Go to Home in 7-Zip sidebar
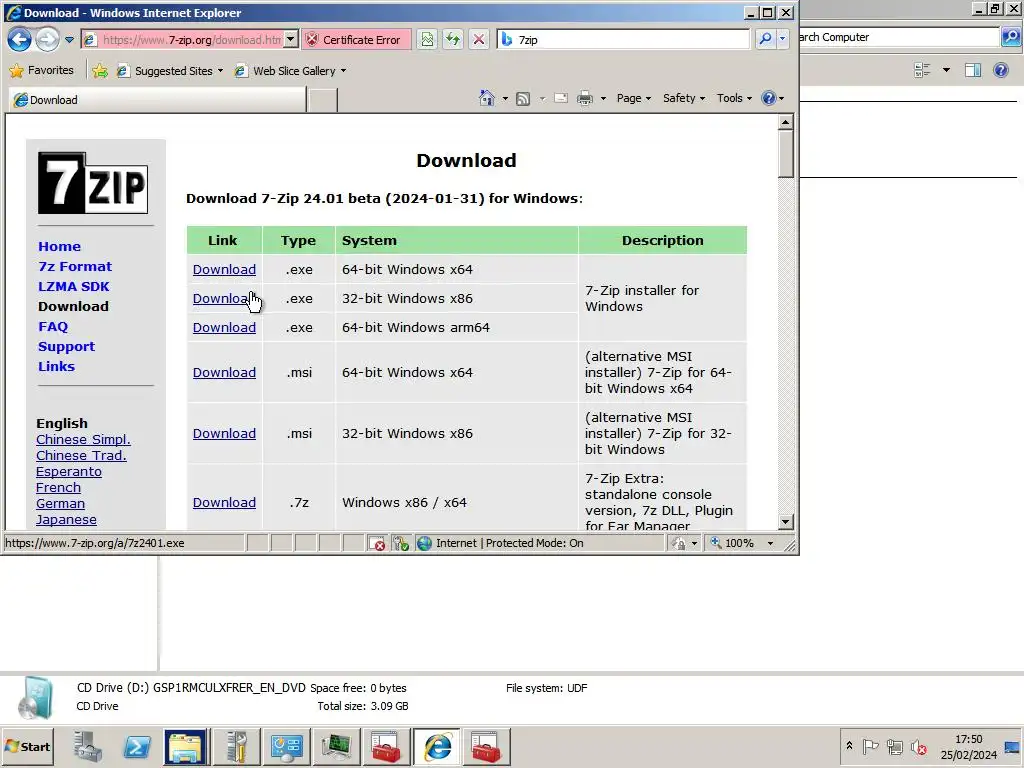1024x768 pixels. point(59,246)
